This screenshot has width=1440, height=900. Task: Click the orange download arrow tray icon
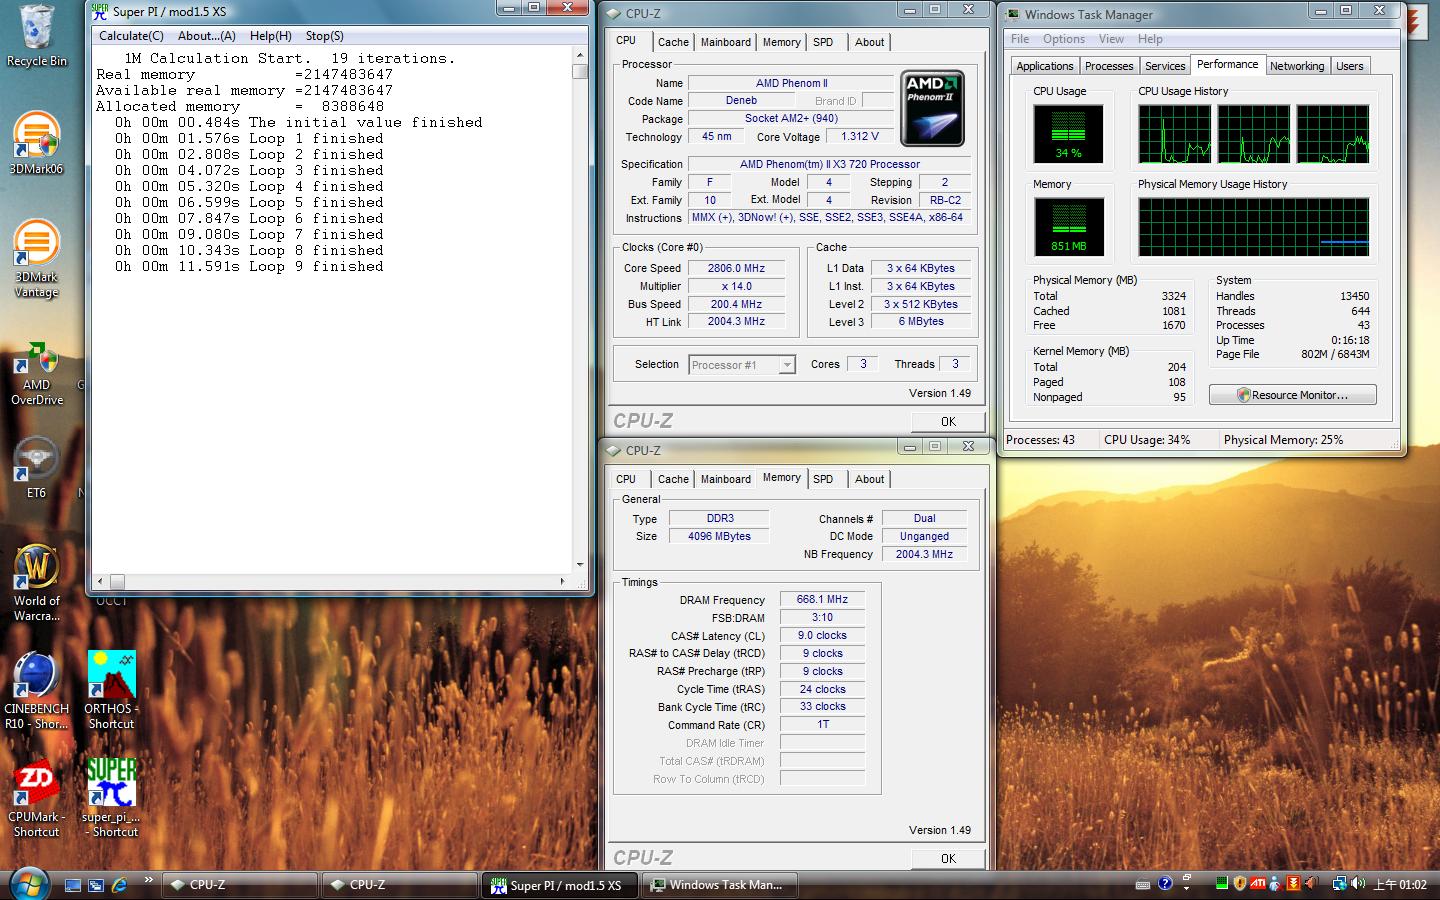pos(1293,883)
